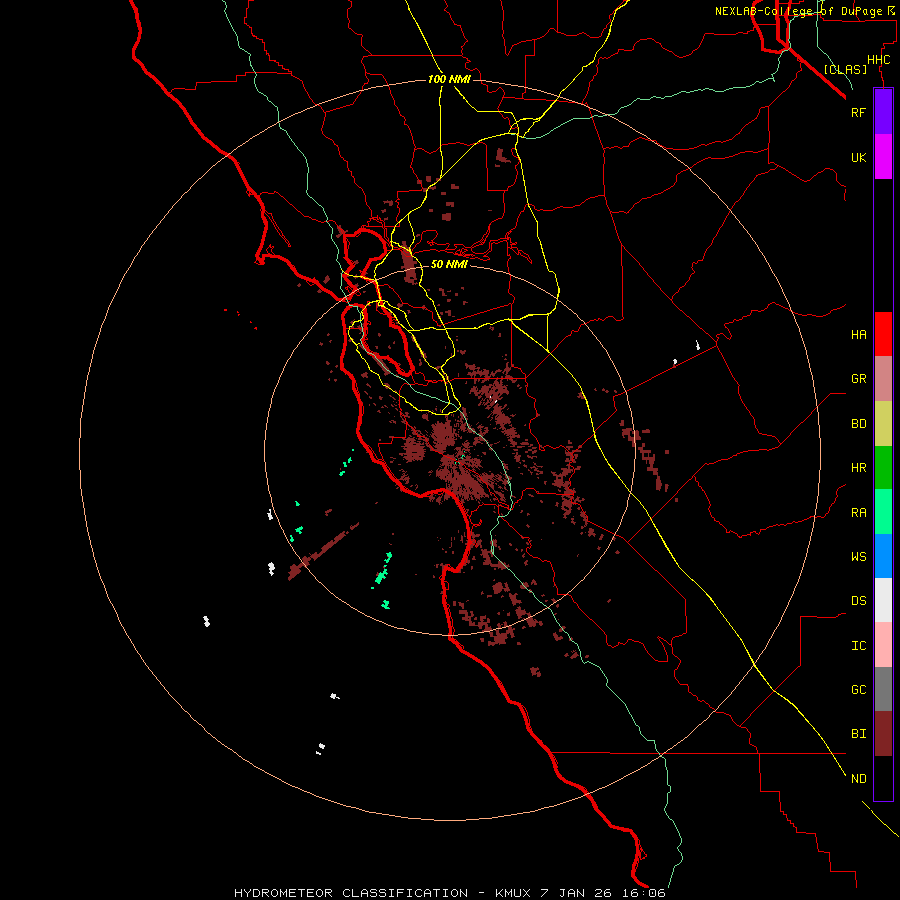Click the RF purple legend swatch
This screenshot has height=900, width=900.
click(883, 112)
